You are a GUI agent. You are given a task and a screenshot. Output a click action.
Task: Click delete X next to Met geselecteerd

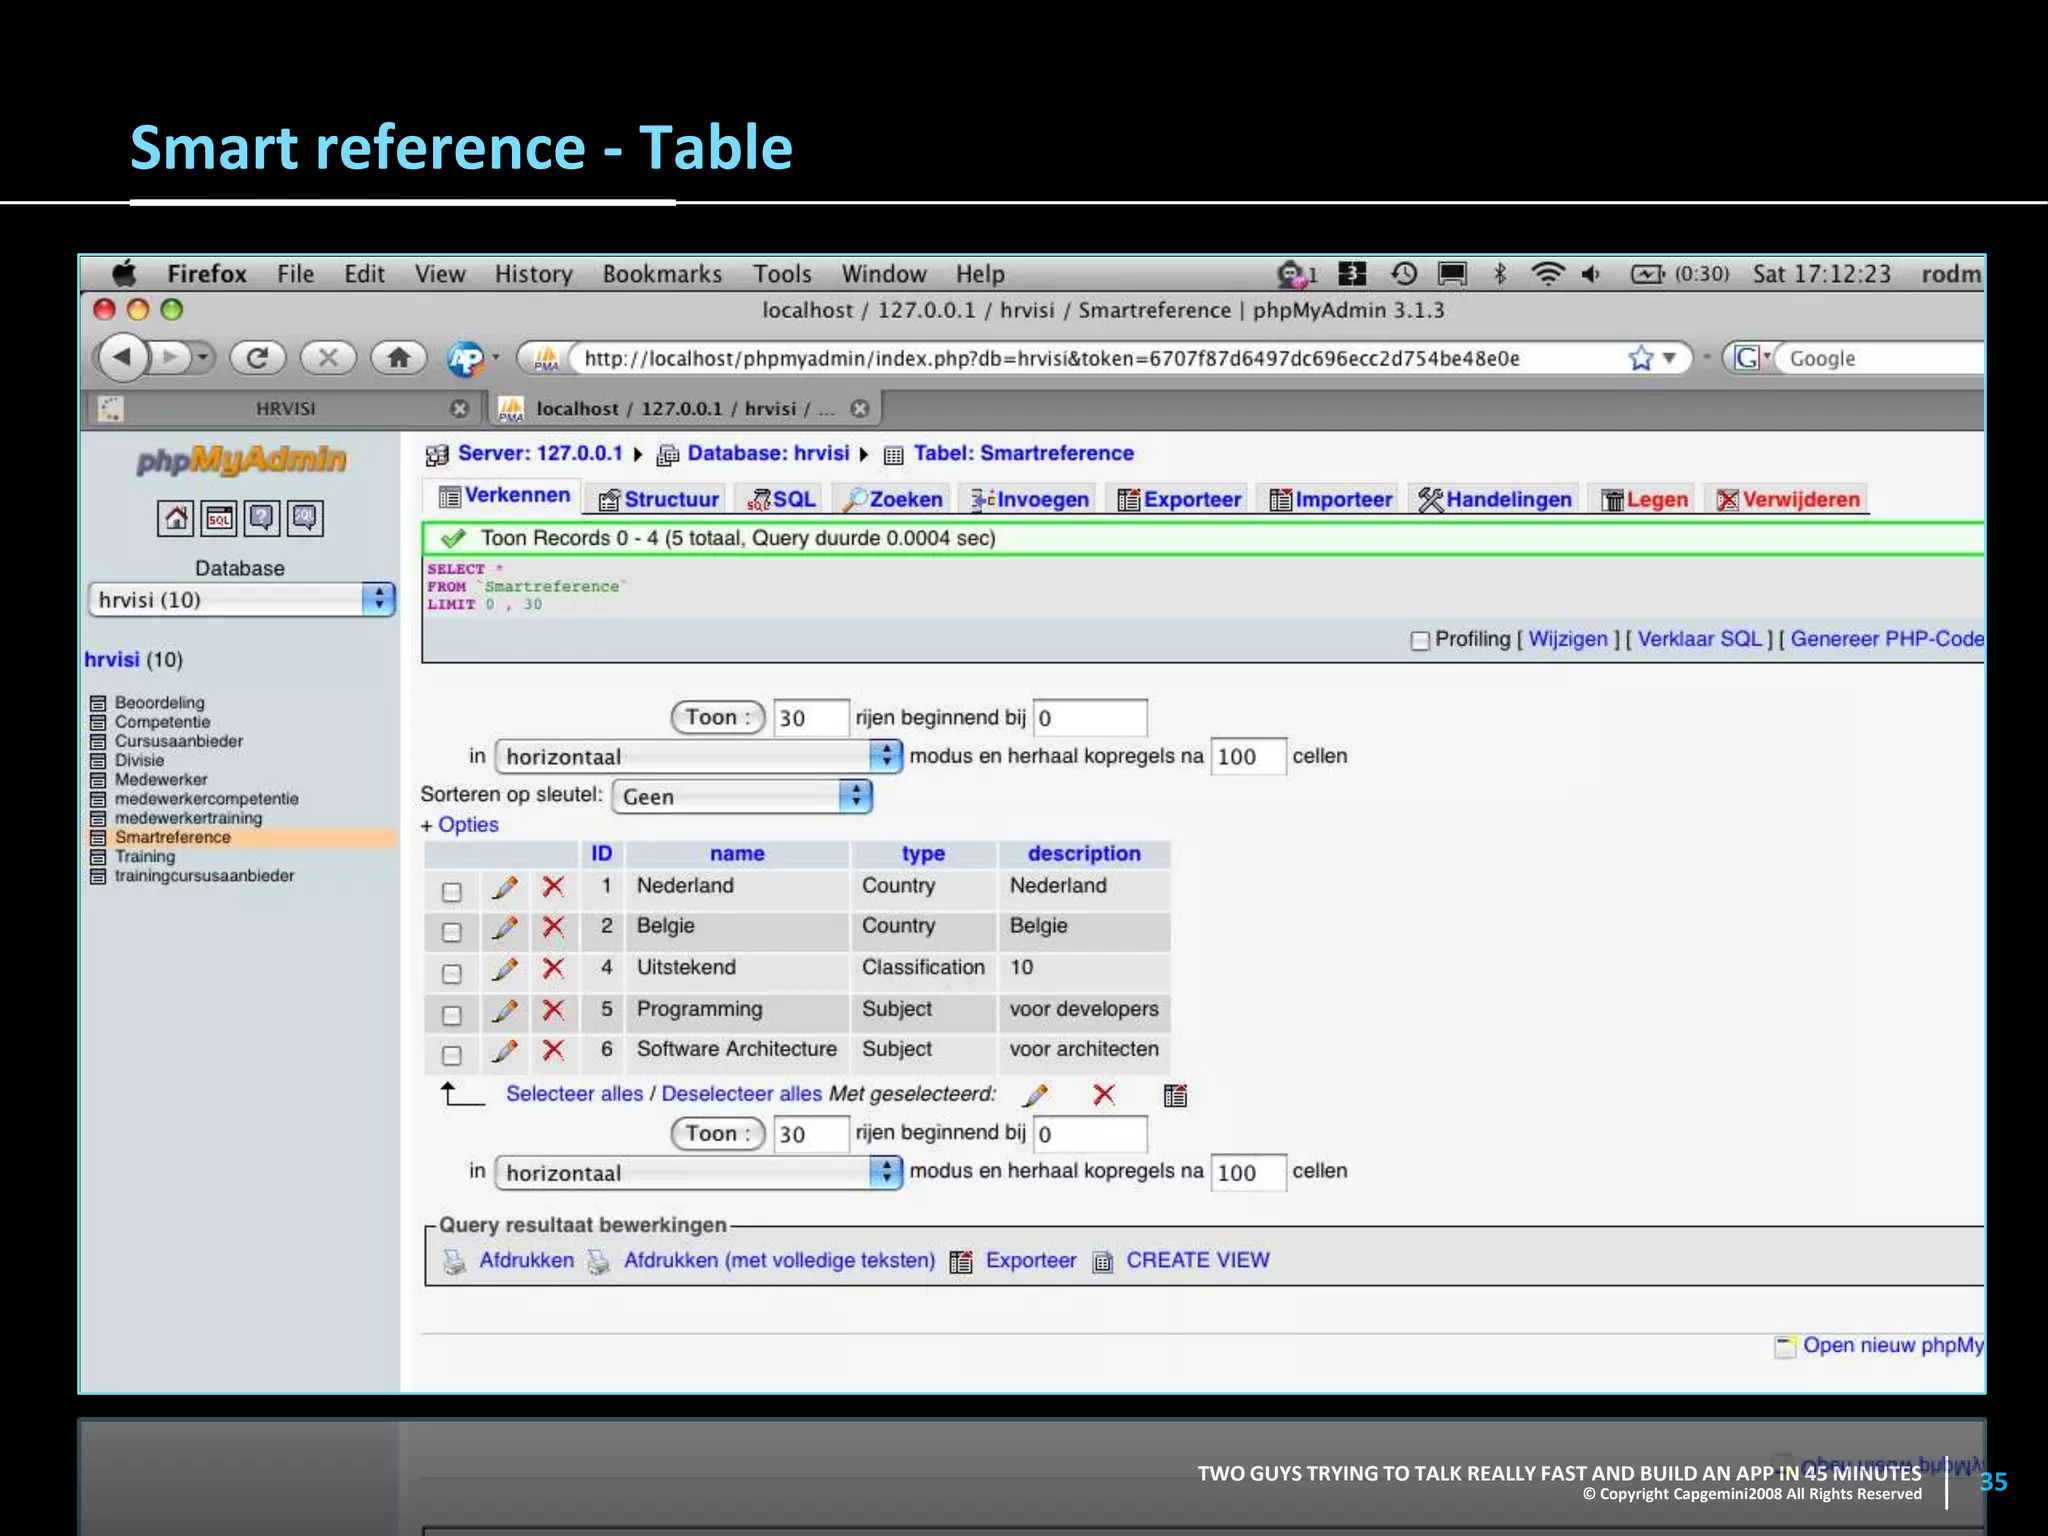point(1104,1095)
